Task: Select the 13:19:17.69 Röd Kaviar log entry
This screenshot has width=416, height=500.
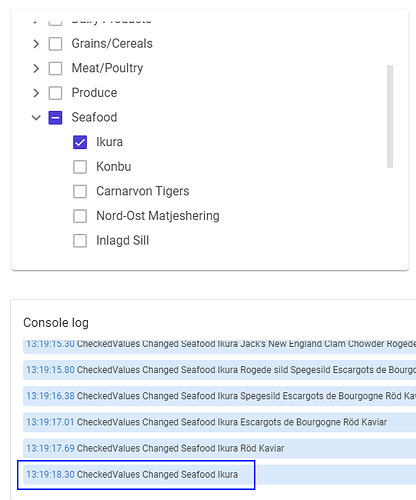Action: point(219,448)
